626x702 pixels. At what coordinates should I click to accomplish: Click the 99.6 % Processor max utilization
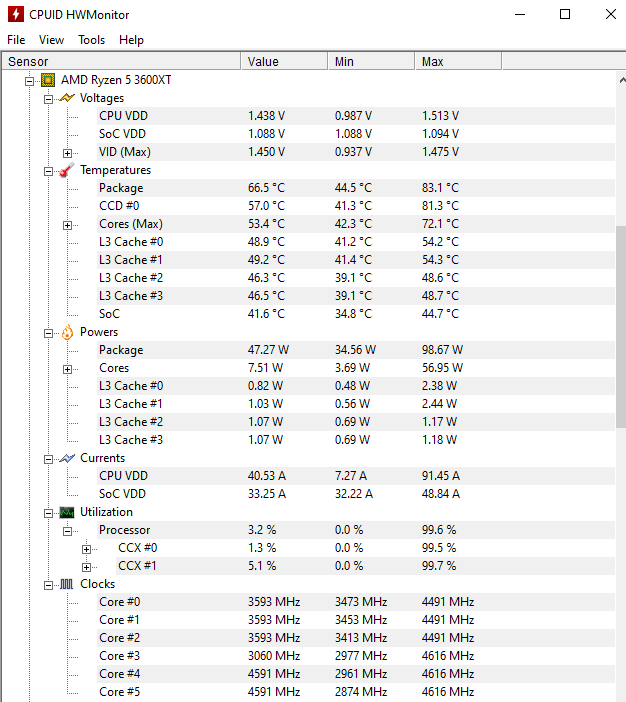click(x=439, y=530)
